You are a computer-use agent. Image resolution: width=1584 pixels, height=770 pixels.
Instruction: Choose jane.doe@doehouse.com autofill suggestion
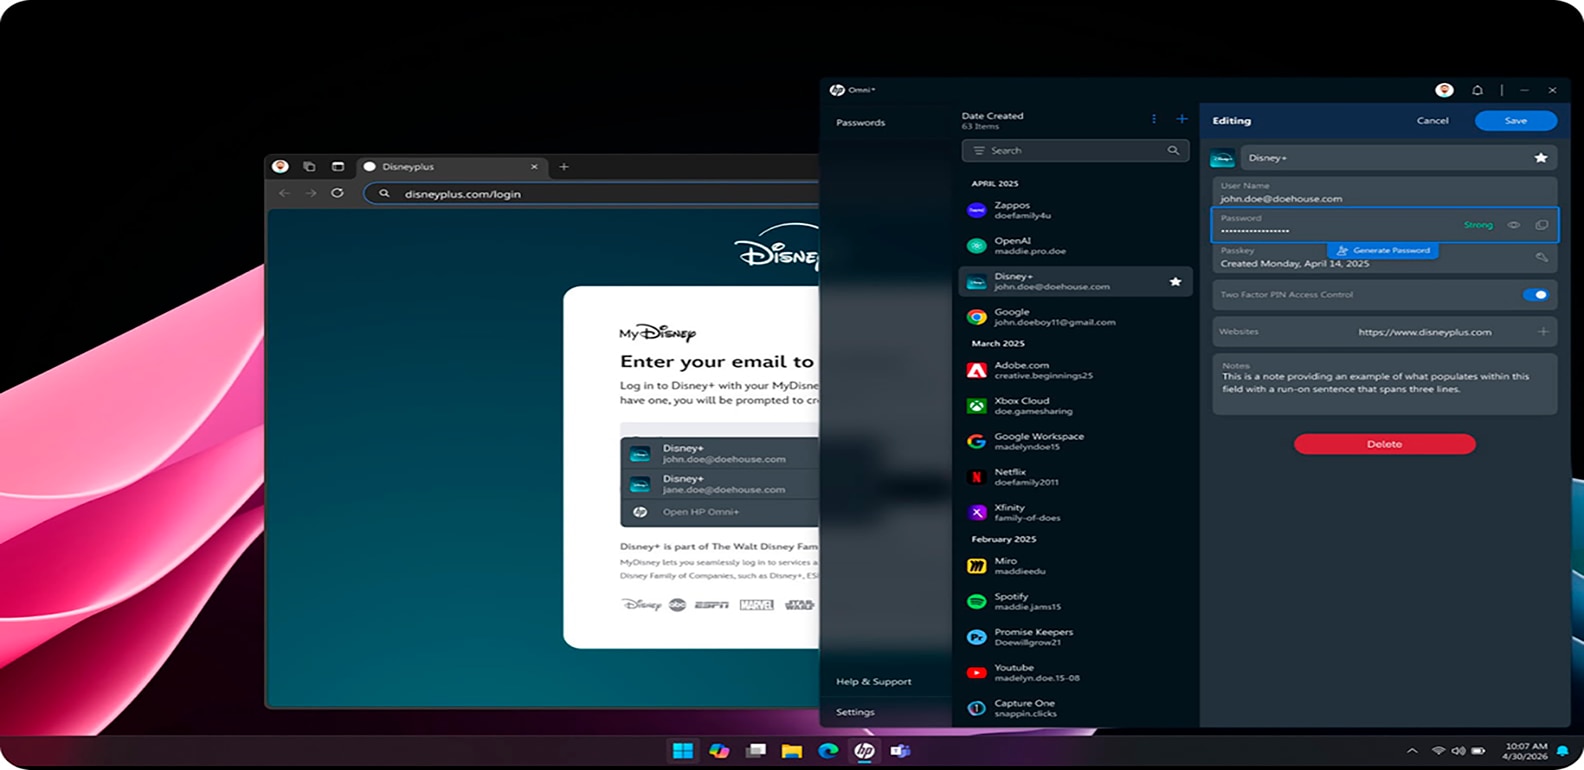click(722, 484)
